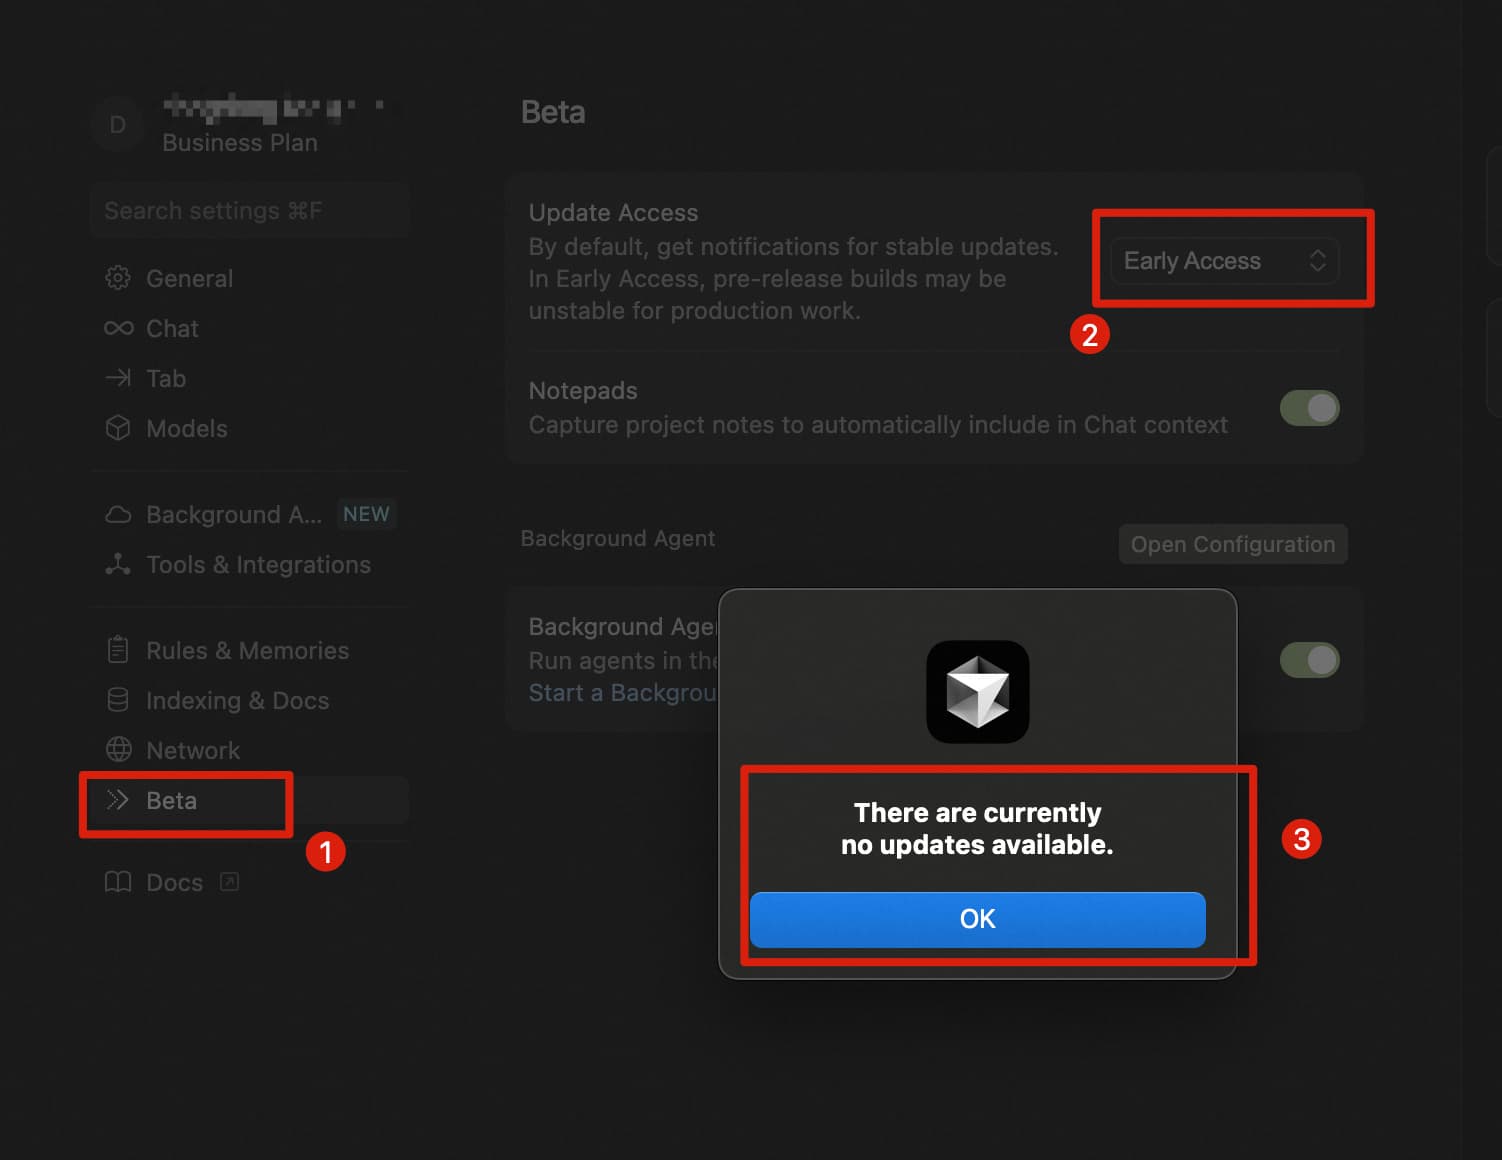The width and height of the screenshot is (1502, 1160).
Task: Go to the Models settings section
Action: coord(250,428)
